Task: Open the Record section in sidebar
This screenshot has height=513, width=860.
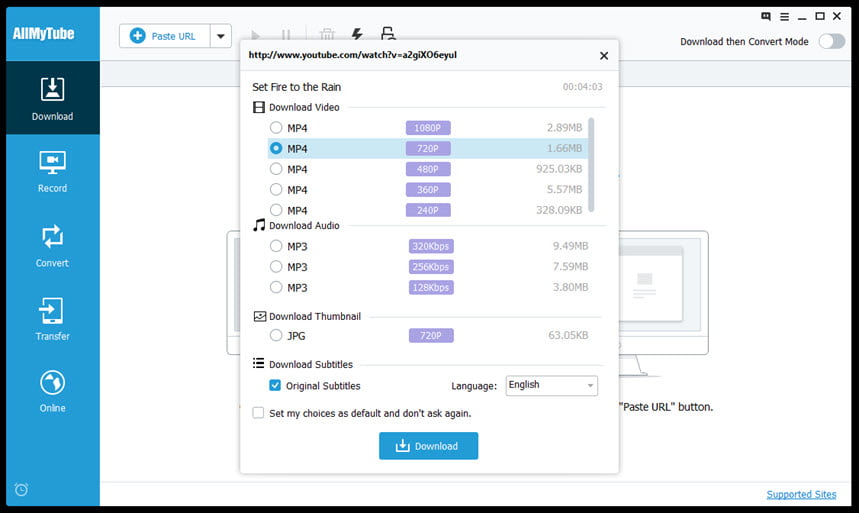Action: point(53,171)
